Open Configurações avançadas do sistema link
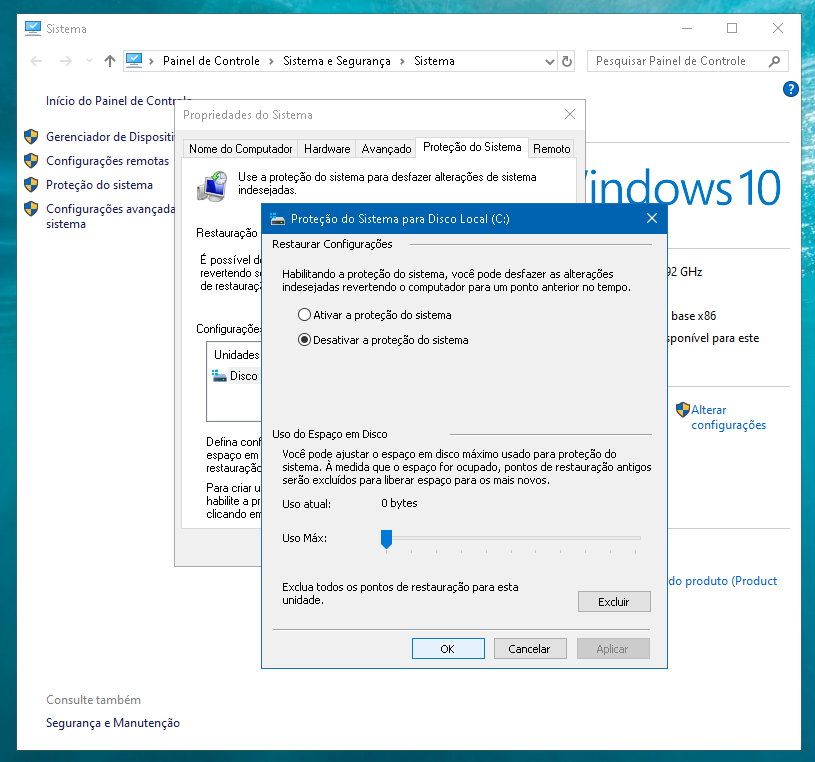Viewport: 815px width, 762px height. [x=110, y=216]
